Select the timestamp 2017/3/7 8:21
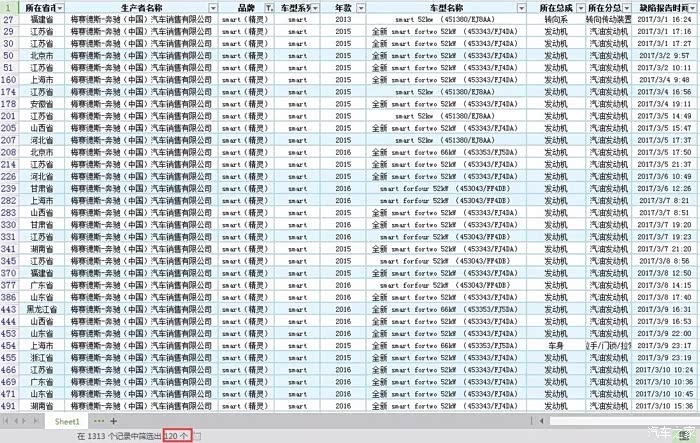The width and height of the screenshot is (700, 443). tap(664, 201)
